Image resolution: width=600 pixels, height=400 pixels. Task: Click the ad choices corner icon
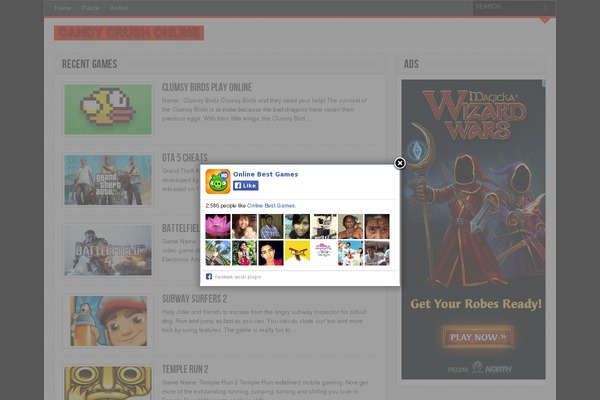tap(543, 83)
